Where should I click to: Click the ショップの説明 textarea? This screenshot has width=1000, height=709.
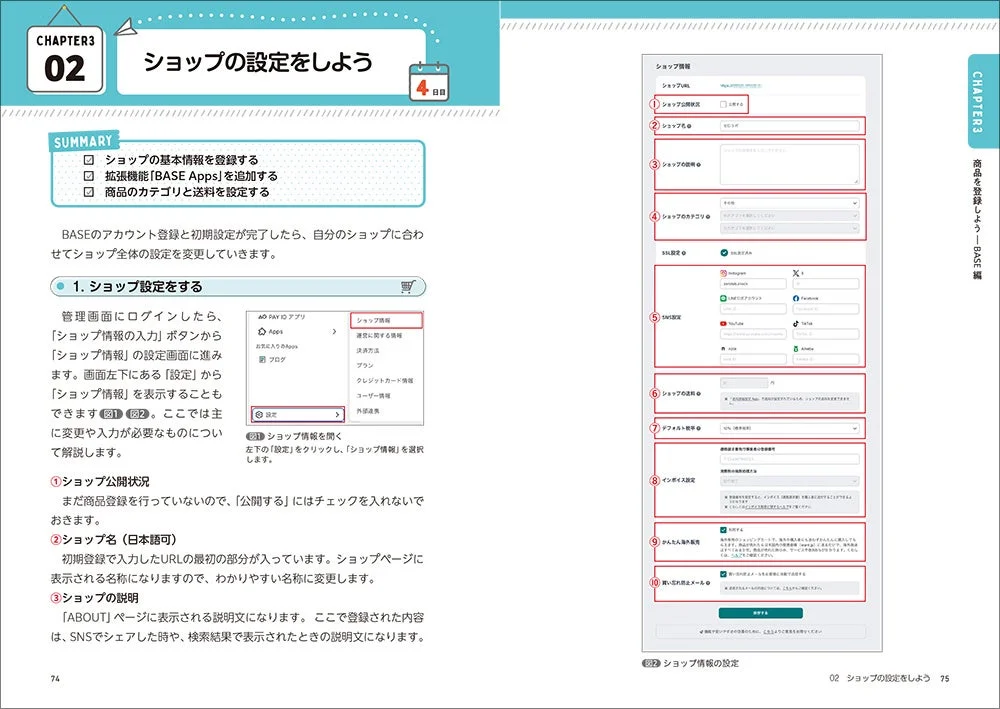click(x=790, y=164)
